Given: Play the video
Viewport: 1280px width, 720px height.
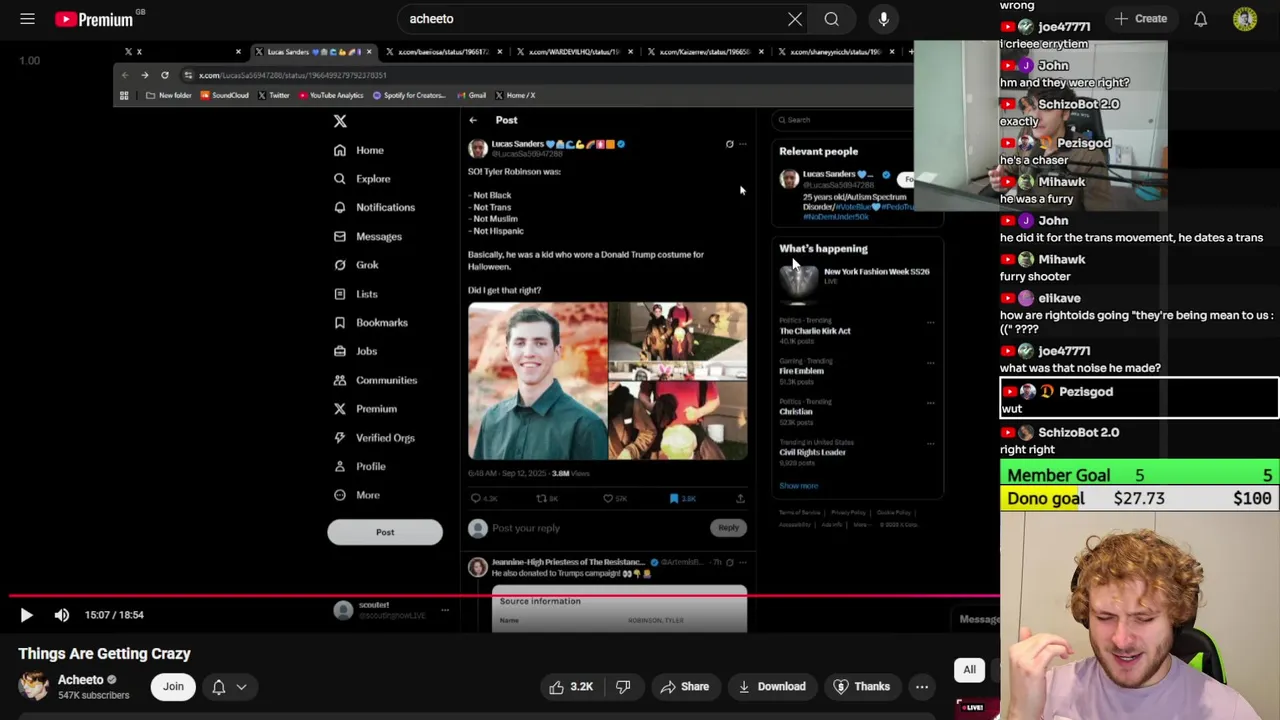Looking at the screenshot, I should pyautogui.click(x=27, y=615).
